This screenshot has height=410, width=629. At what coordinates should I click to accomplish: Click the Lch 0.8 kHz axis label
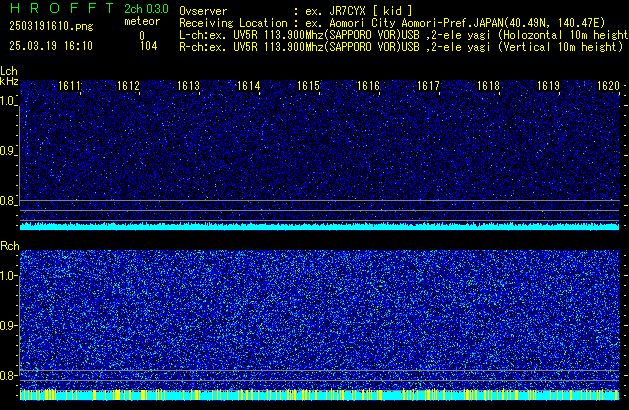8,201
